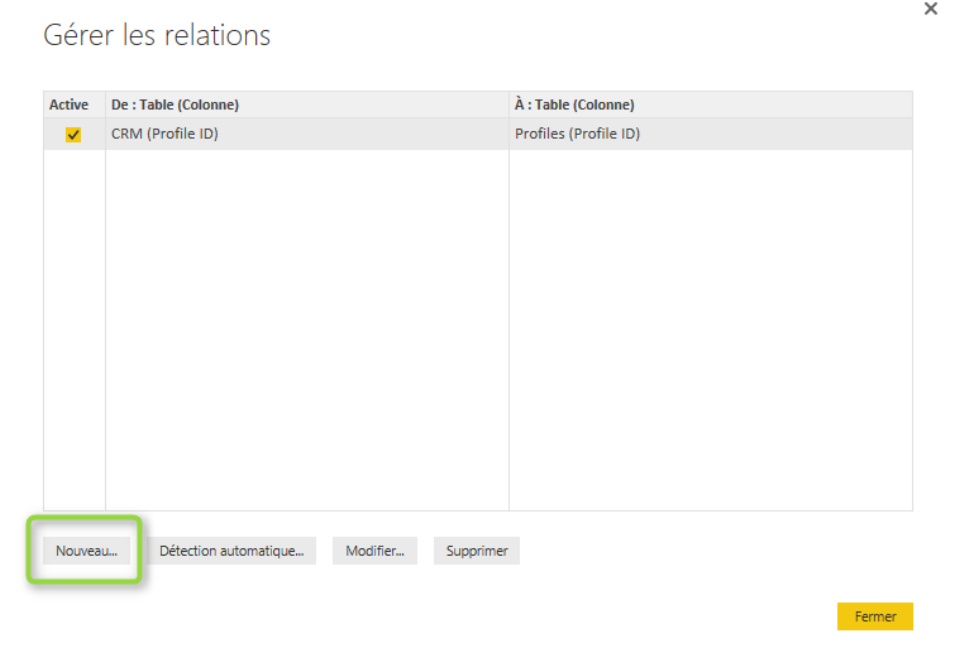
Task: Close the dialog with the X icon
Action: click(931, 9)
